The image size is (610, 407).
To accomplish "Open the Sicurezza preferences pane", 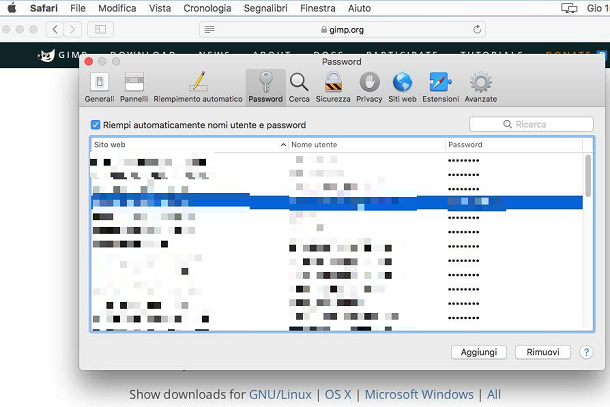I will pyautogui.click(x=333, y=88).
